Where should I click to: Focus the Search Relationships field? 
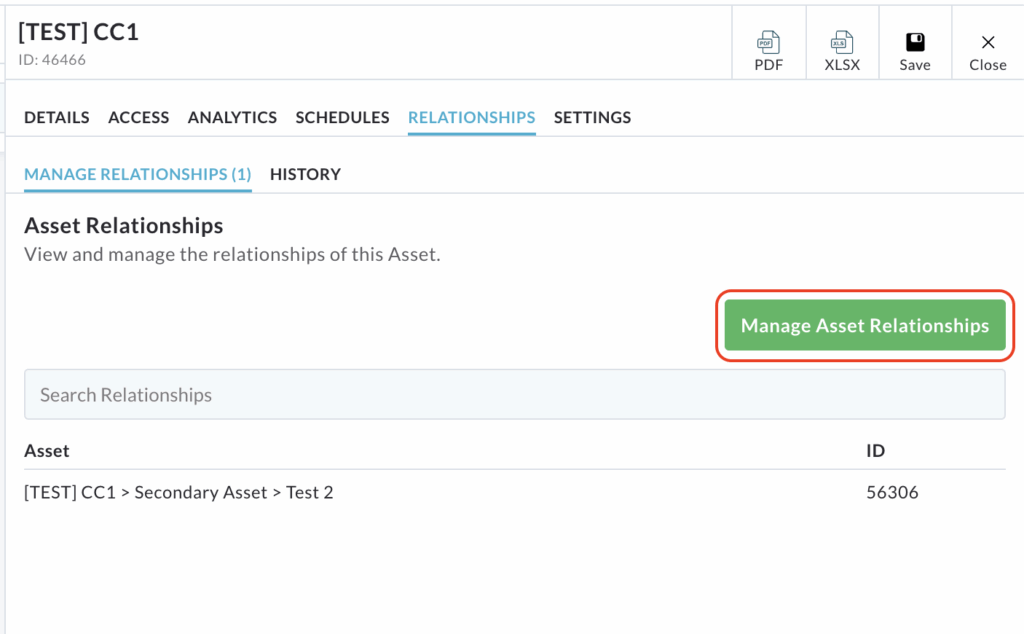point(514,395)
